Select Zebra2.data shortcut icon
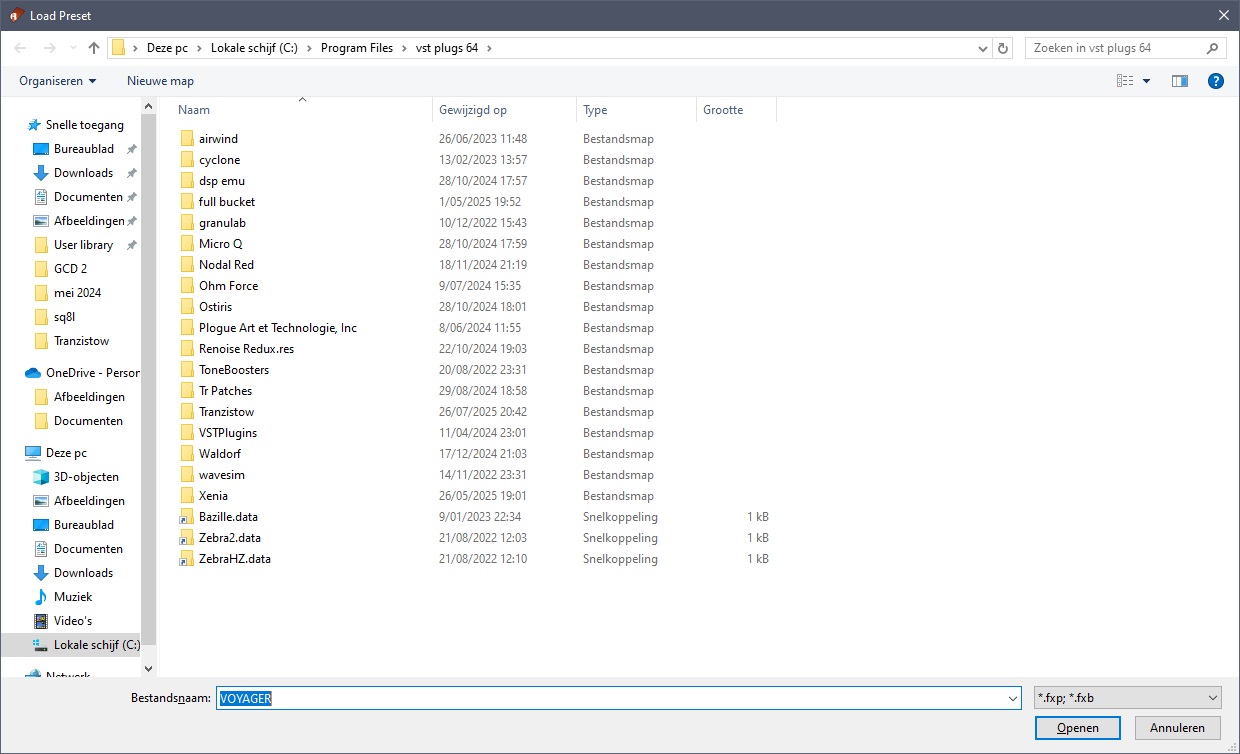 187,538
